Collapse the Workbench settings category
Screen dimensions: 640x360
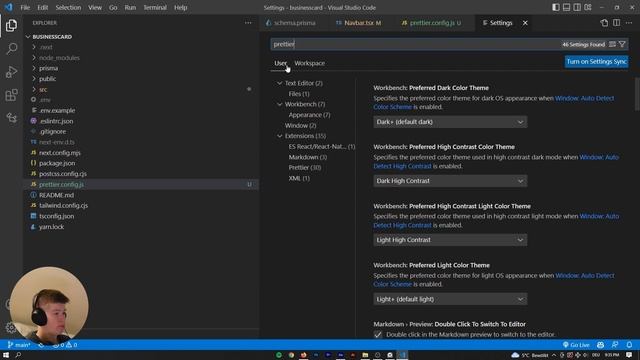[x=280, y=104]
